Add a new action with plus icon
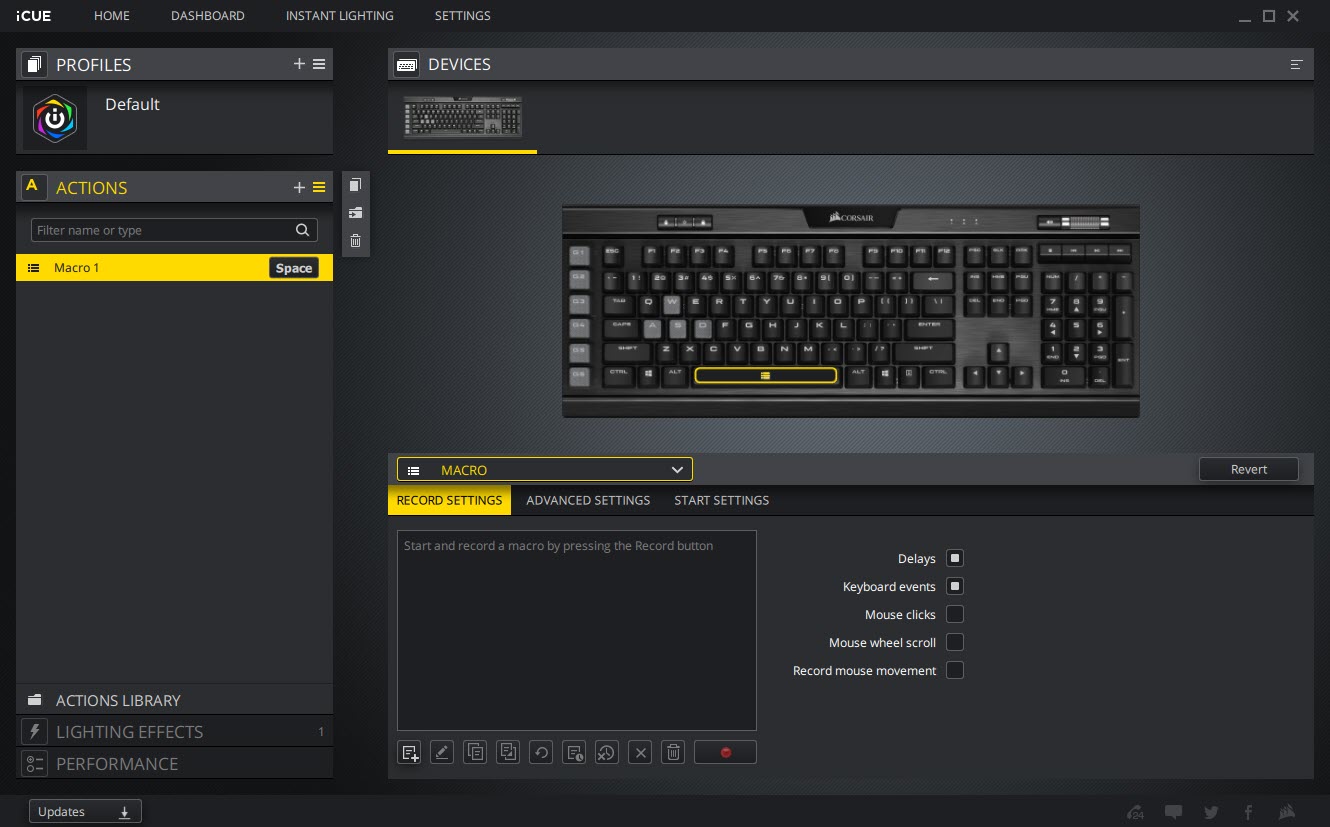The image size is (1330, 827). [x=299, y=187]
